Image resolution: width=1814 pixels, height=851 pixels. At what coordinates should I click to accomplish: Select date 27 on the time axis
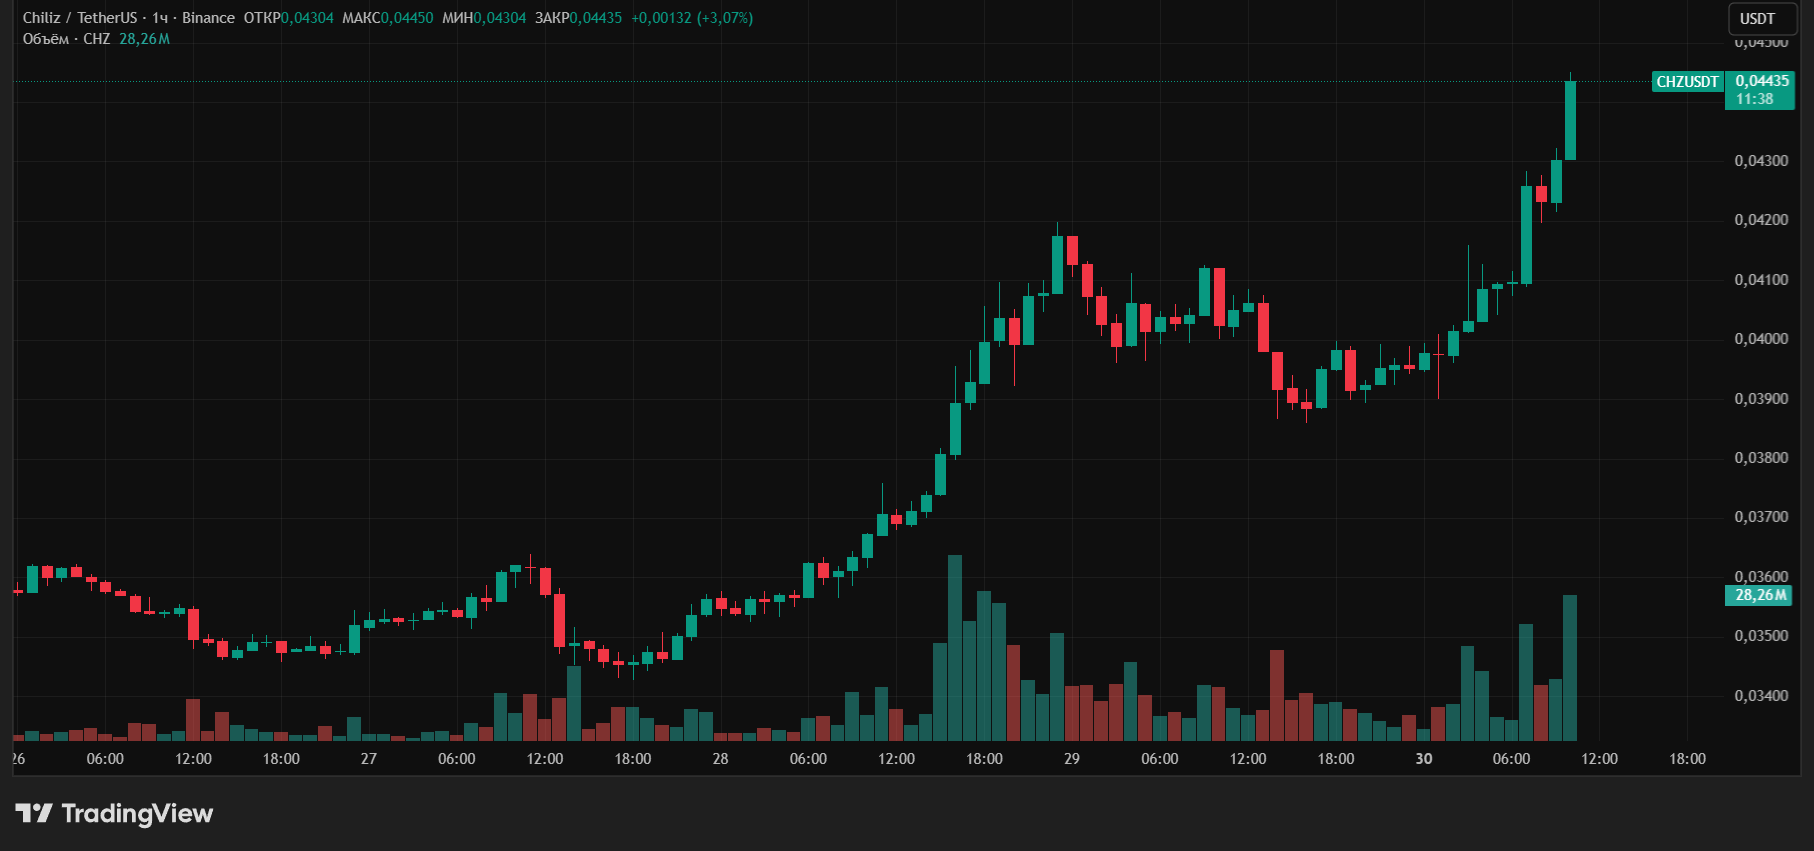369,759
